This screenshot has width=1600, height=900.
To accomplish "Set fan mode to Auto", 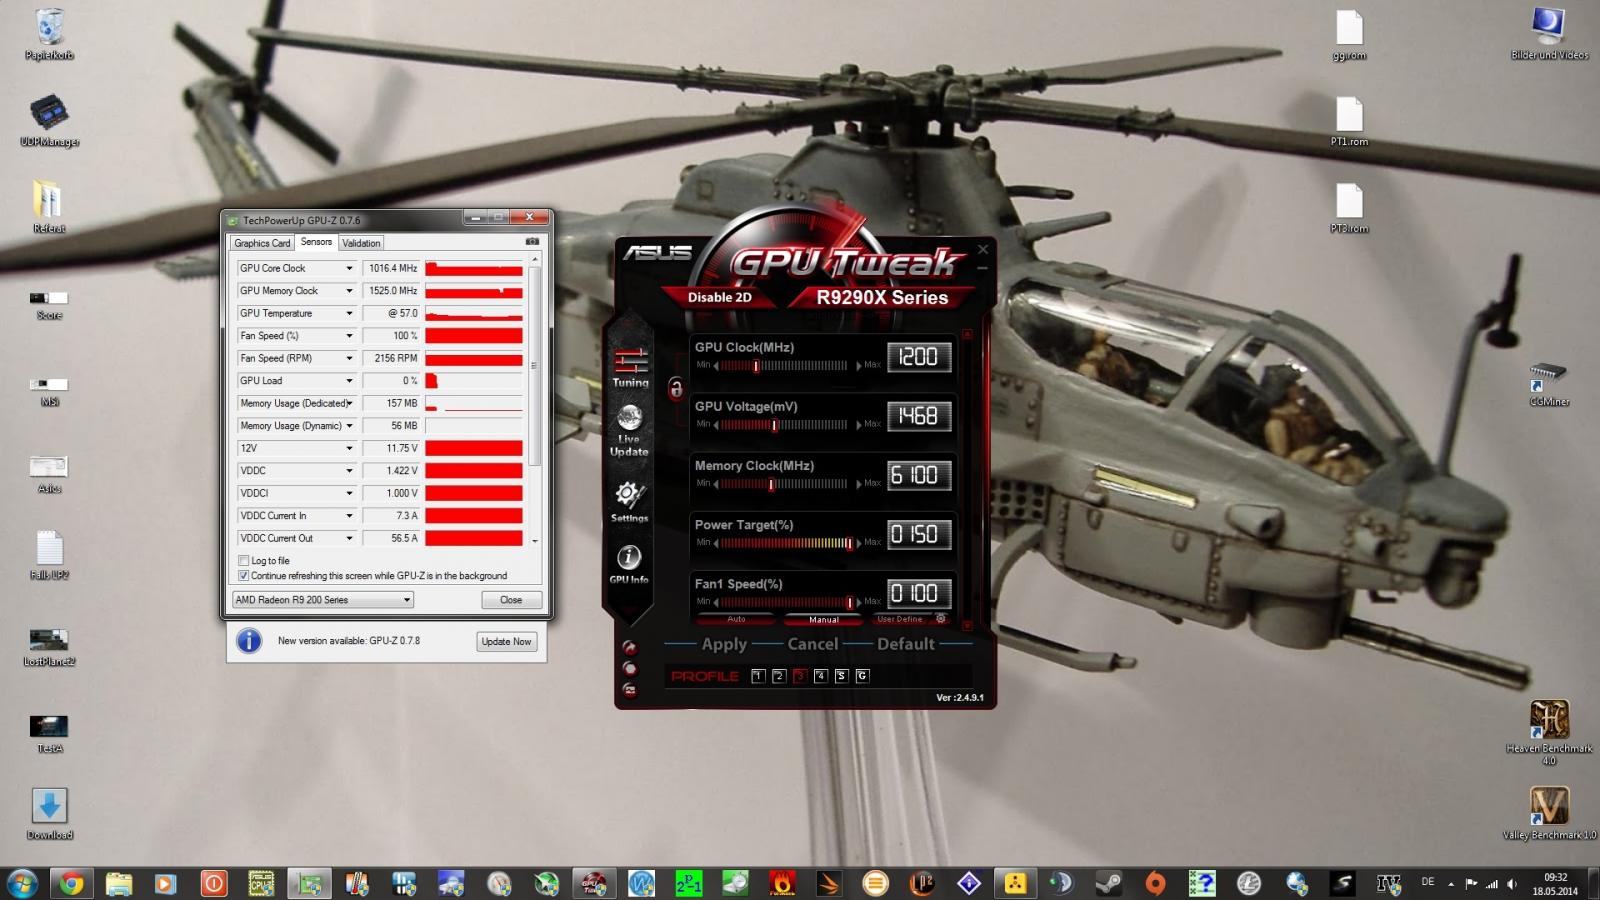I will click(736, 619).
